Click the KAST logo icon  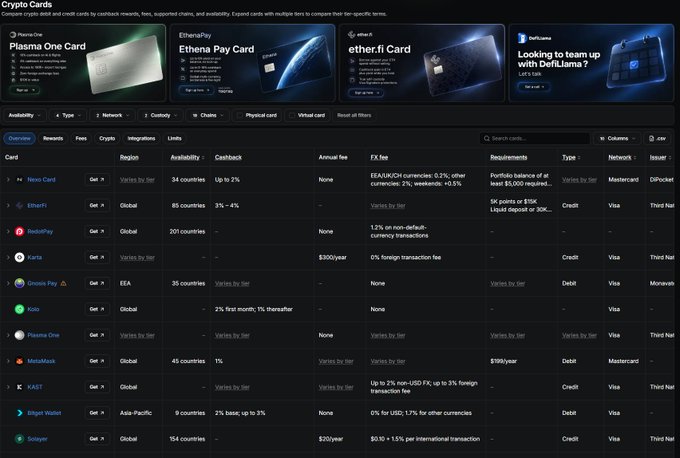pyautogui.click(x=20, y=387)
